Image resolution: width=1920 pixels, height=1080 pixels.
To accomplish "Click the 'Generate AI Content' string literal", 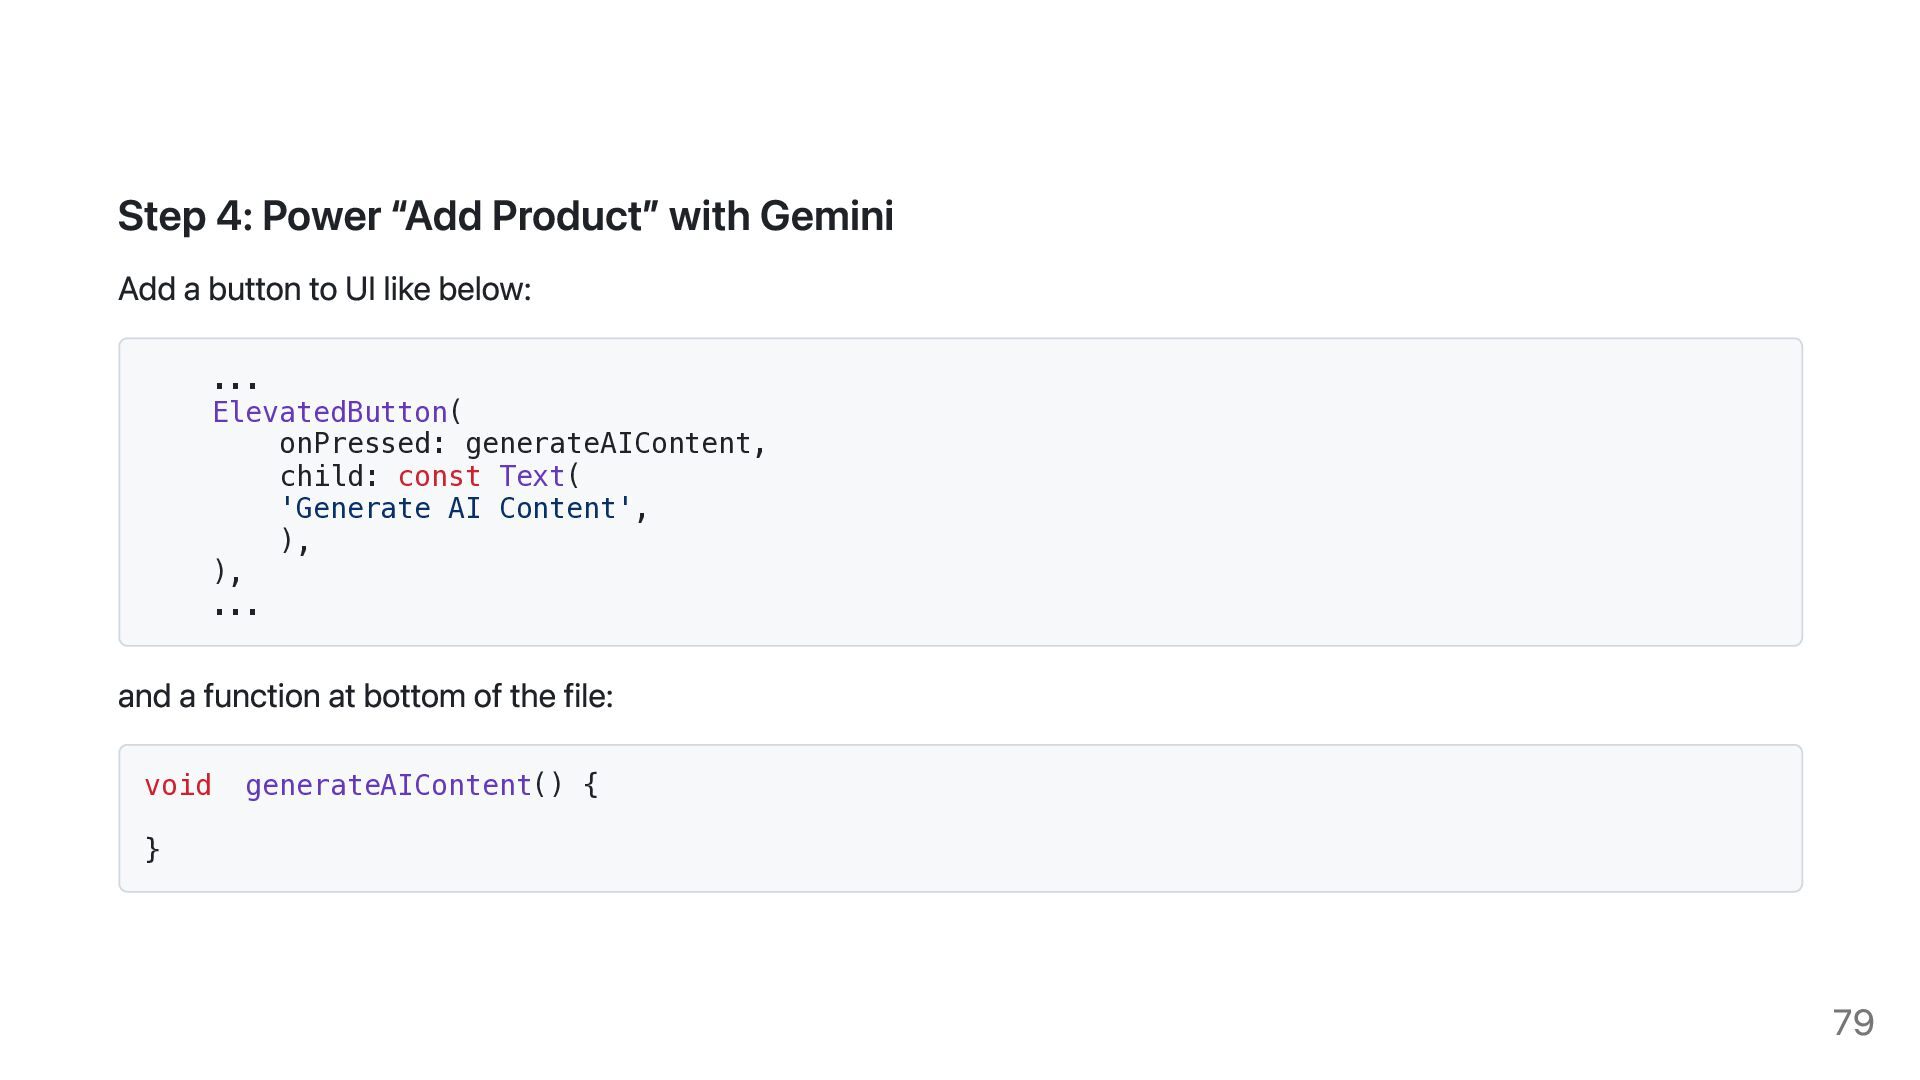I will click(456, 508).
